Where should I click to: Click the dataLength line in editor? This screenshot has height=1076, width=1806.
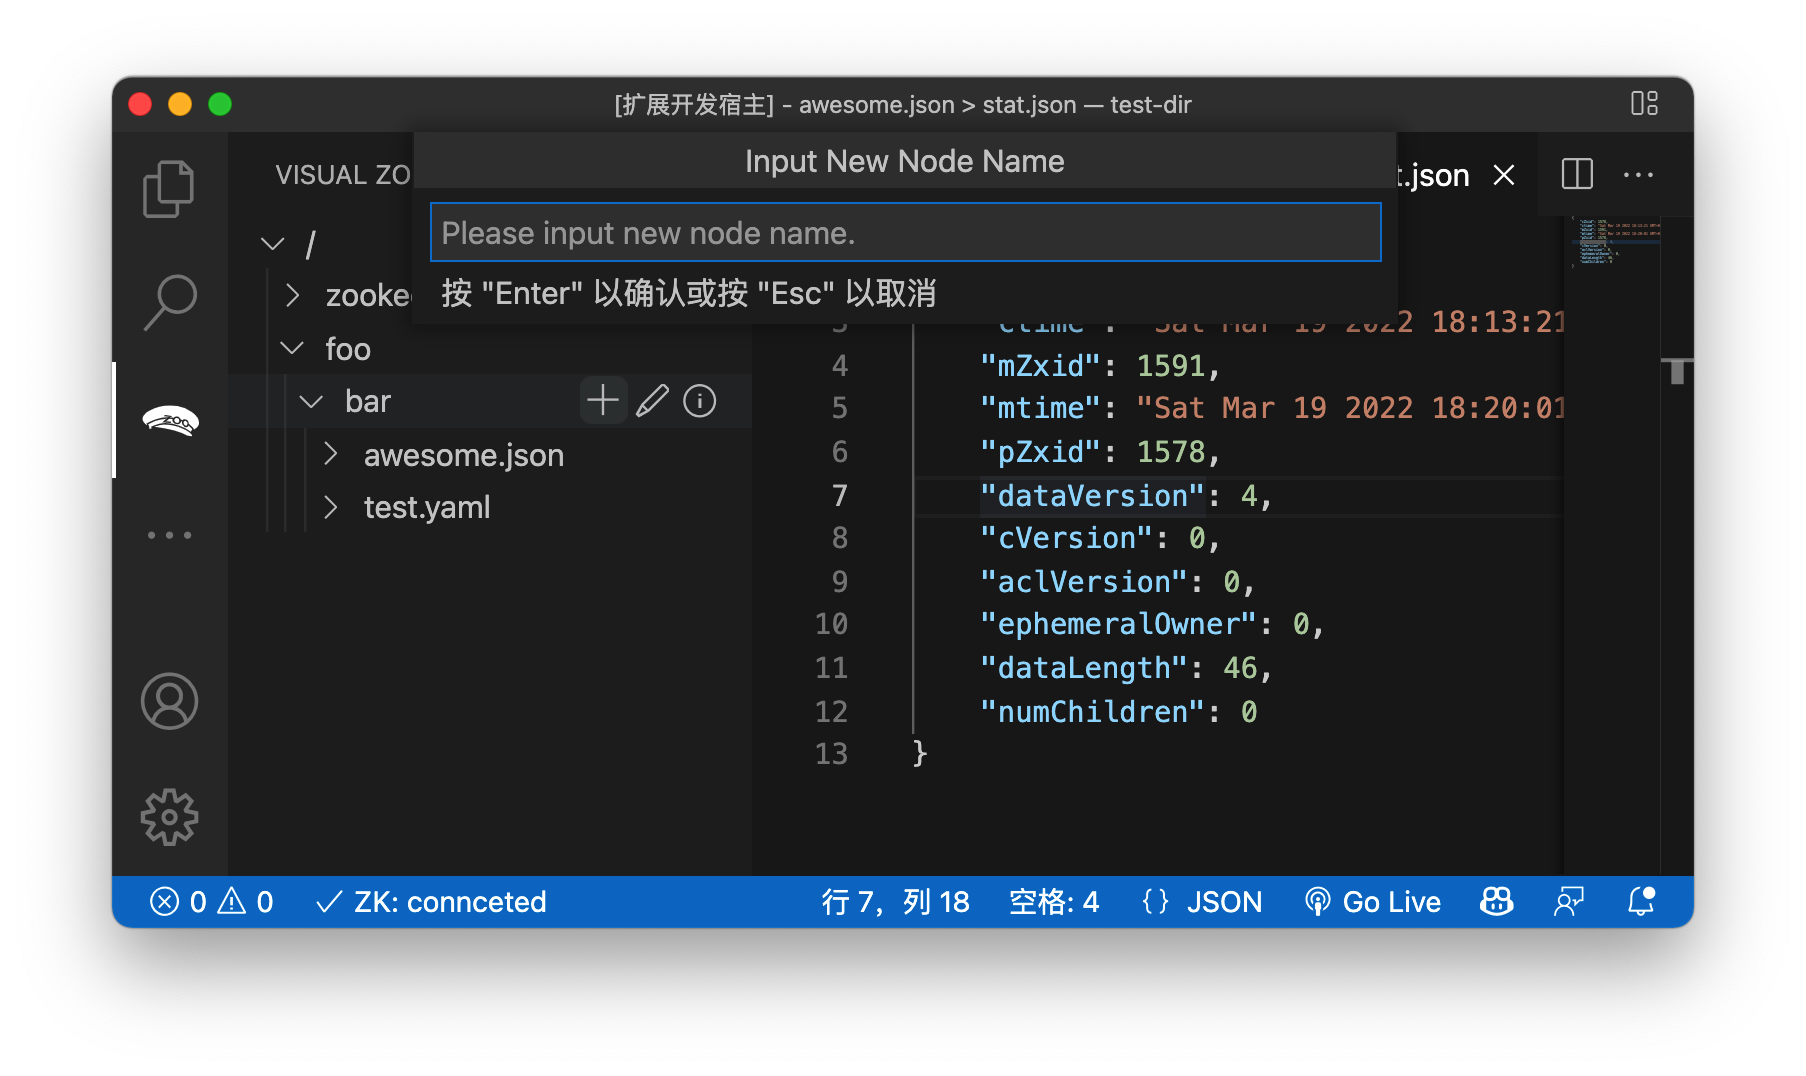pyautogui.click(x=1125, y=668)
